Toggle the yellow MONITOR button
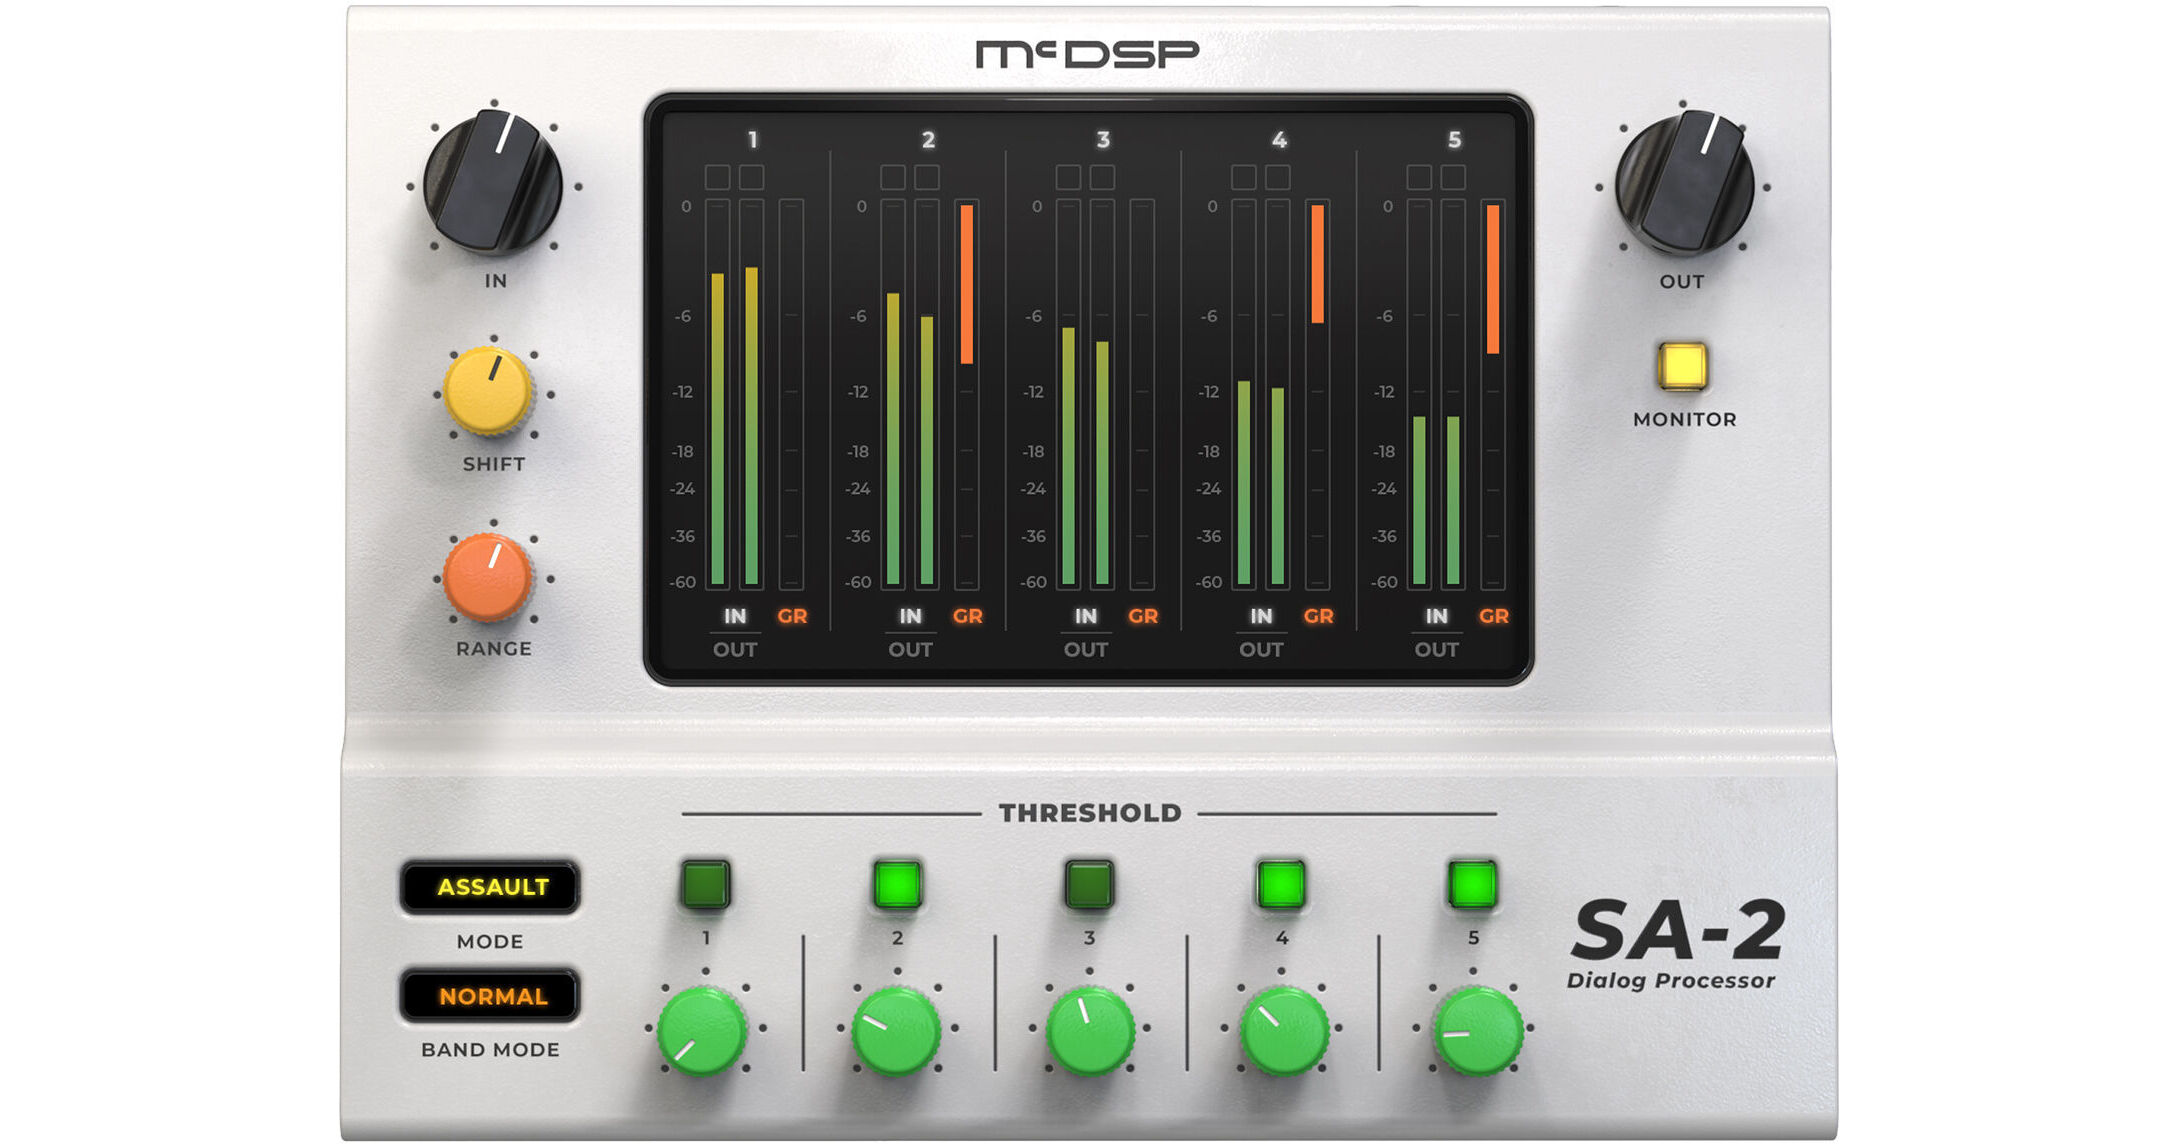2179x1144 pixels. pyautogui.click(x=1683, y=365)
